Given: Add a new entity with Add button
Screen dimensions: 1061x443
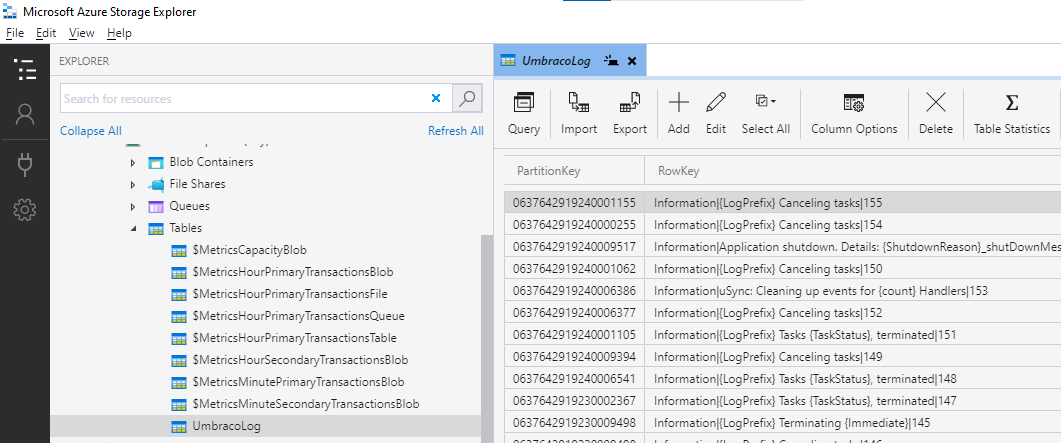Looking at the screenshot, I should [679, 114].
